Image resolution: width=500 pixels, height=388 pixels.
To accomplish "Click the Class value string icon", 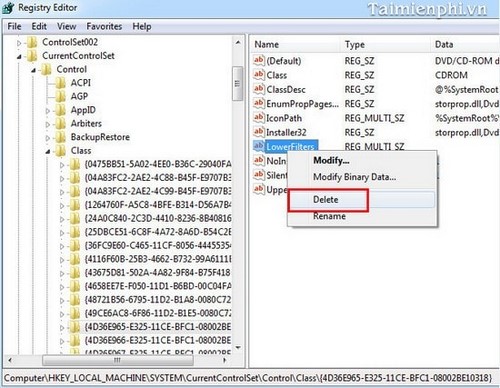I will tap(259, 75).
